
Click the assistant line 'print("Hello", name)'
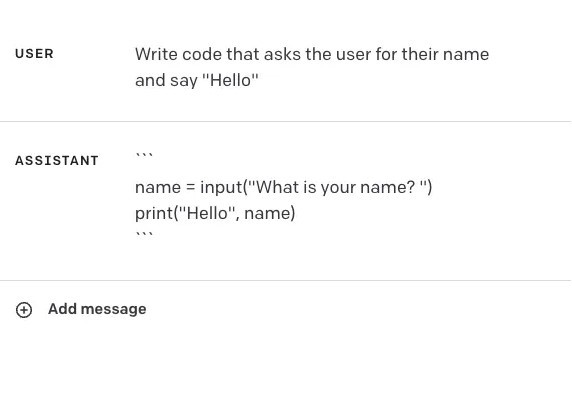click(x=215, y=213)
